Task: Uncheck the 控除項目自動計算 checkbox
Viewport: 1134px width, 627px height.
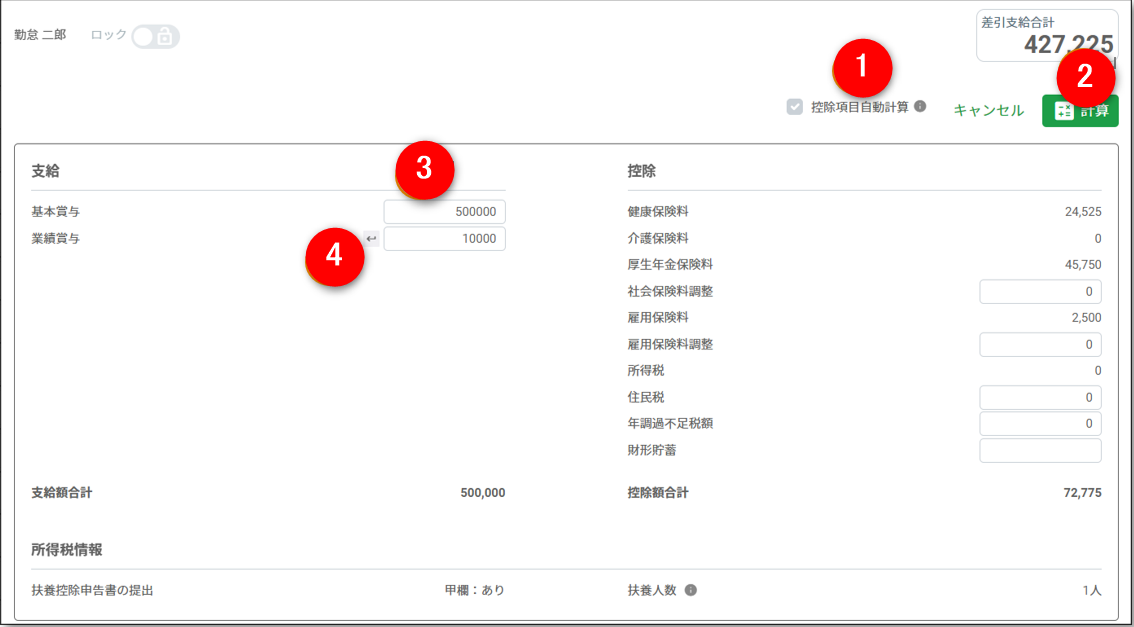Action: pos(795,107)
